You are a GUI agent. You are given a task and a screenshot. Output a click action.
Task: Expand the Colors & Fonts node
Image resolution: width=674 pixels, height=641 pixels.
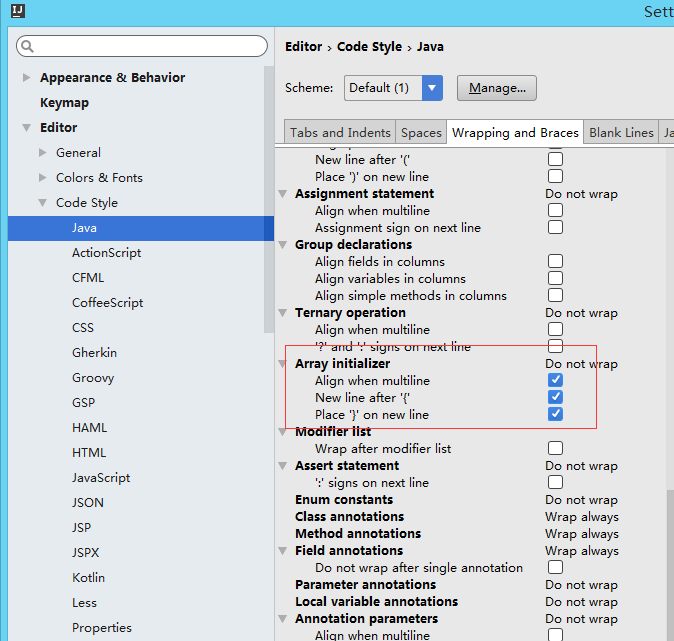point(43,178)
